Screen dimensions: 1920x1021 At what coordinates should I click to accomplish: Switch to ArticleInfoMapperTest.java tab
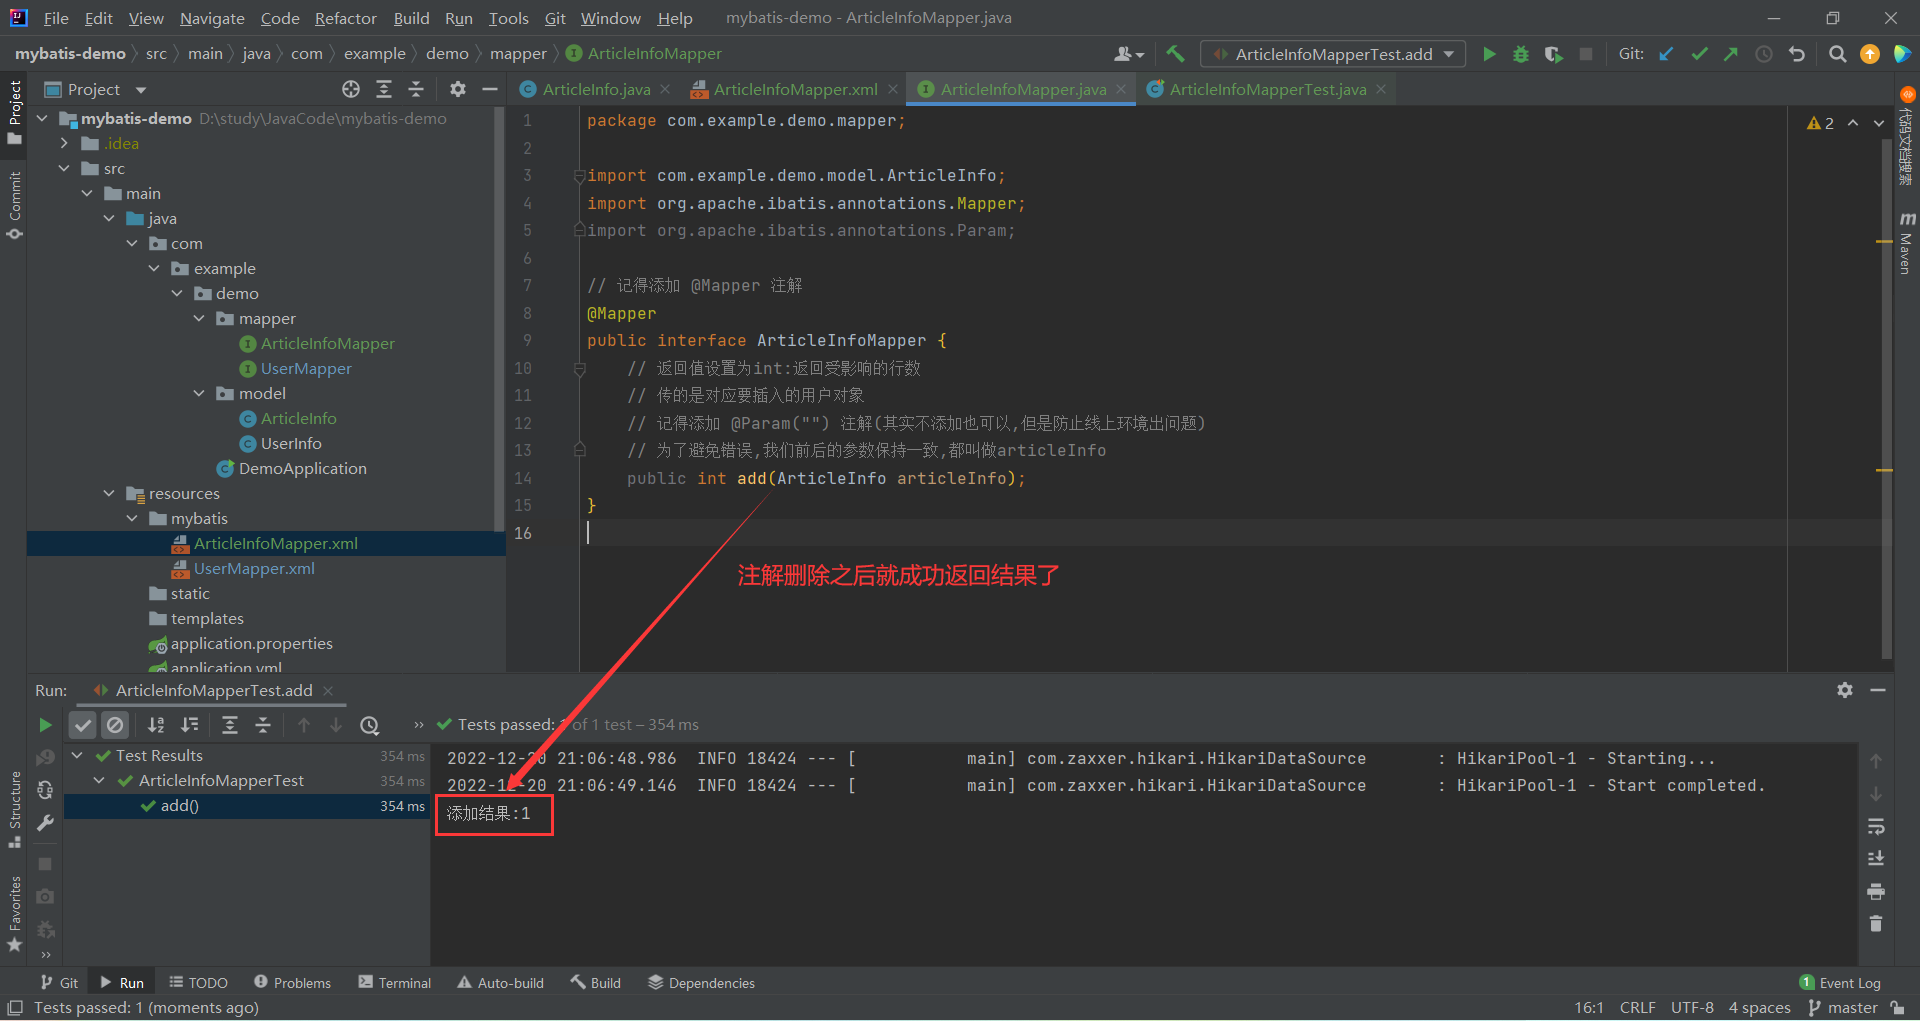pos(1267,89)
